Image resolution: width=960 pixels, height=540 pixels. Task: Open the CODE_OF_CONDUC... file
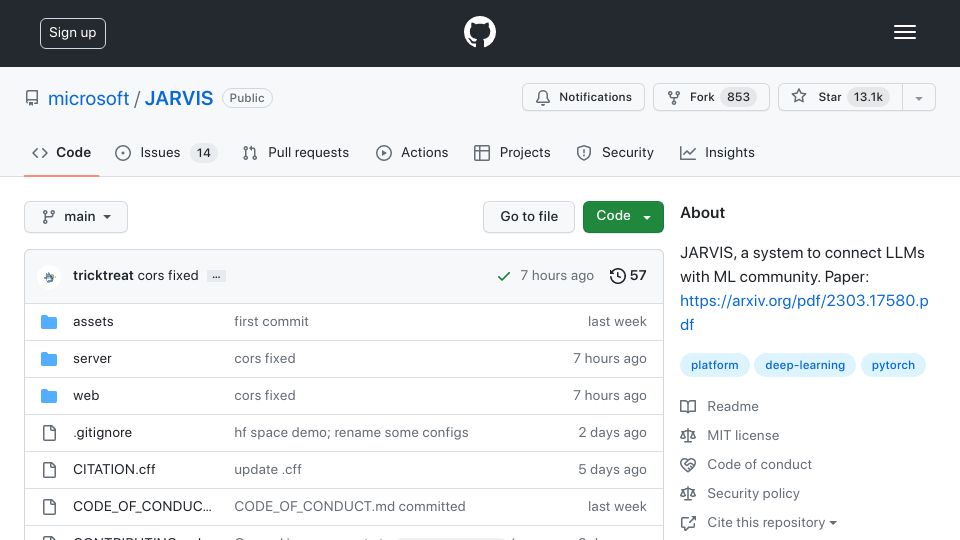[x=142, y=506]
